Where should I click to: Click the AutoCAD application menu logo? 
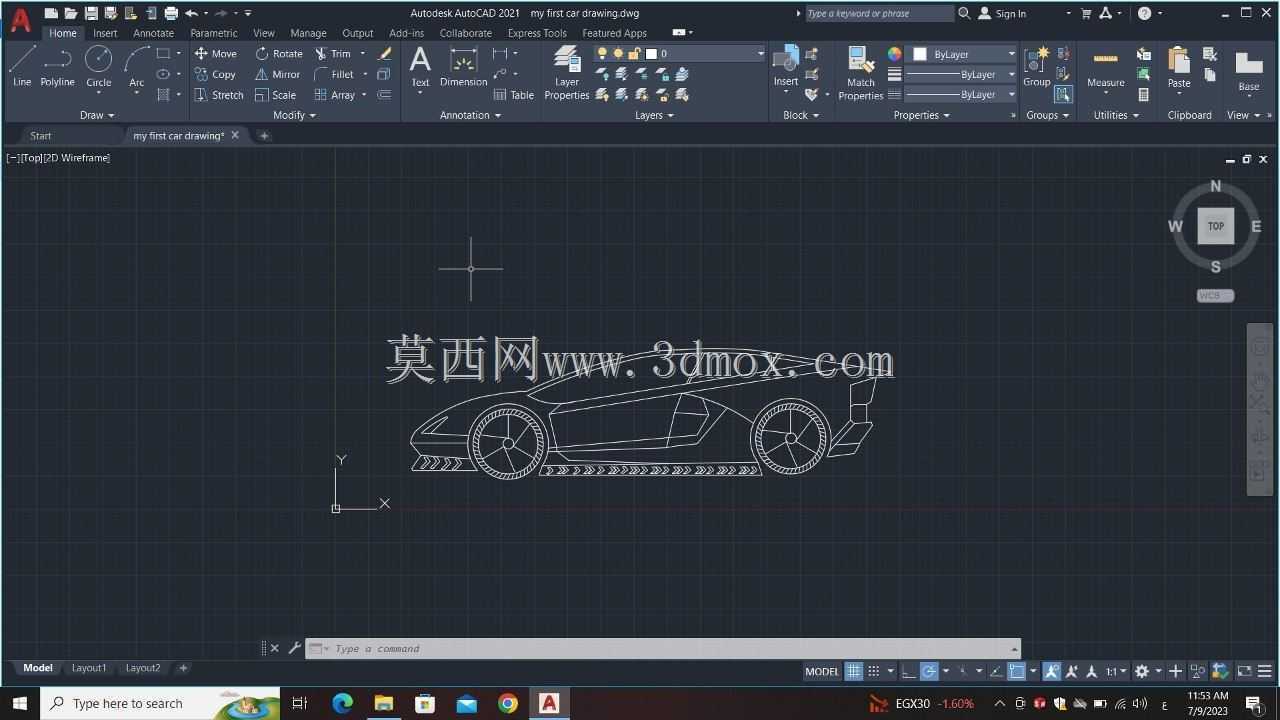click(20, 19)
